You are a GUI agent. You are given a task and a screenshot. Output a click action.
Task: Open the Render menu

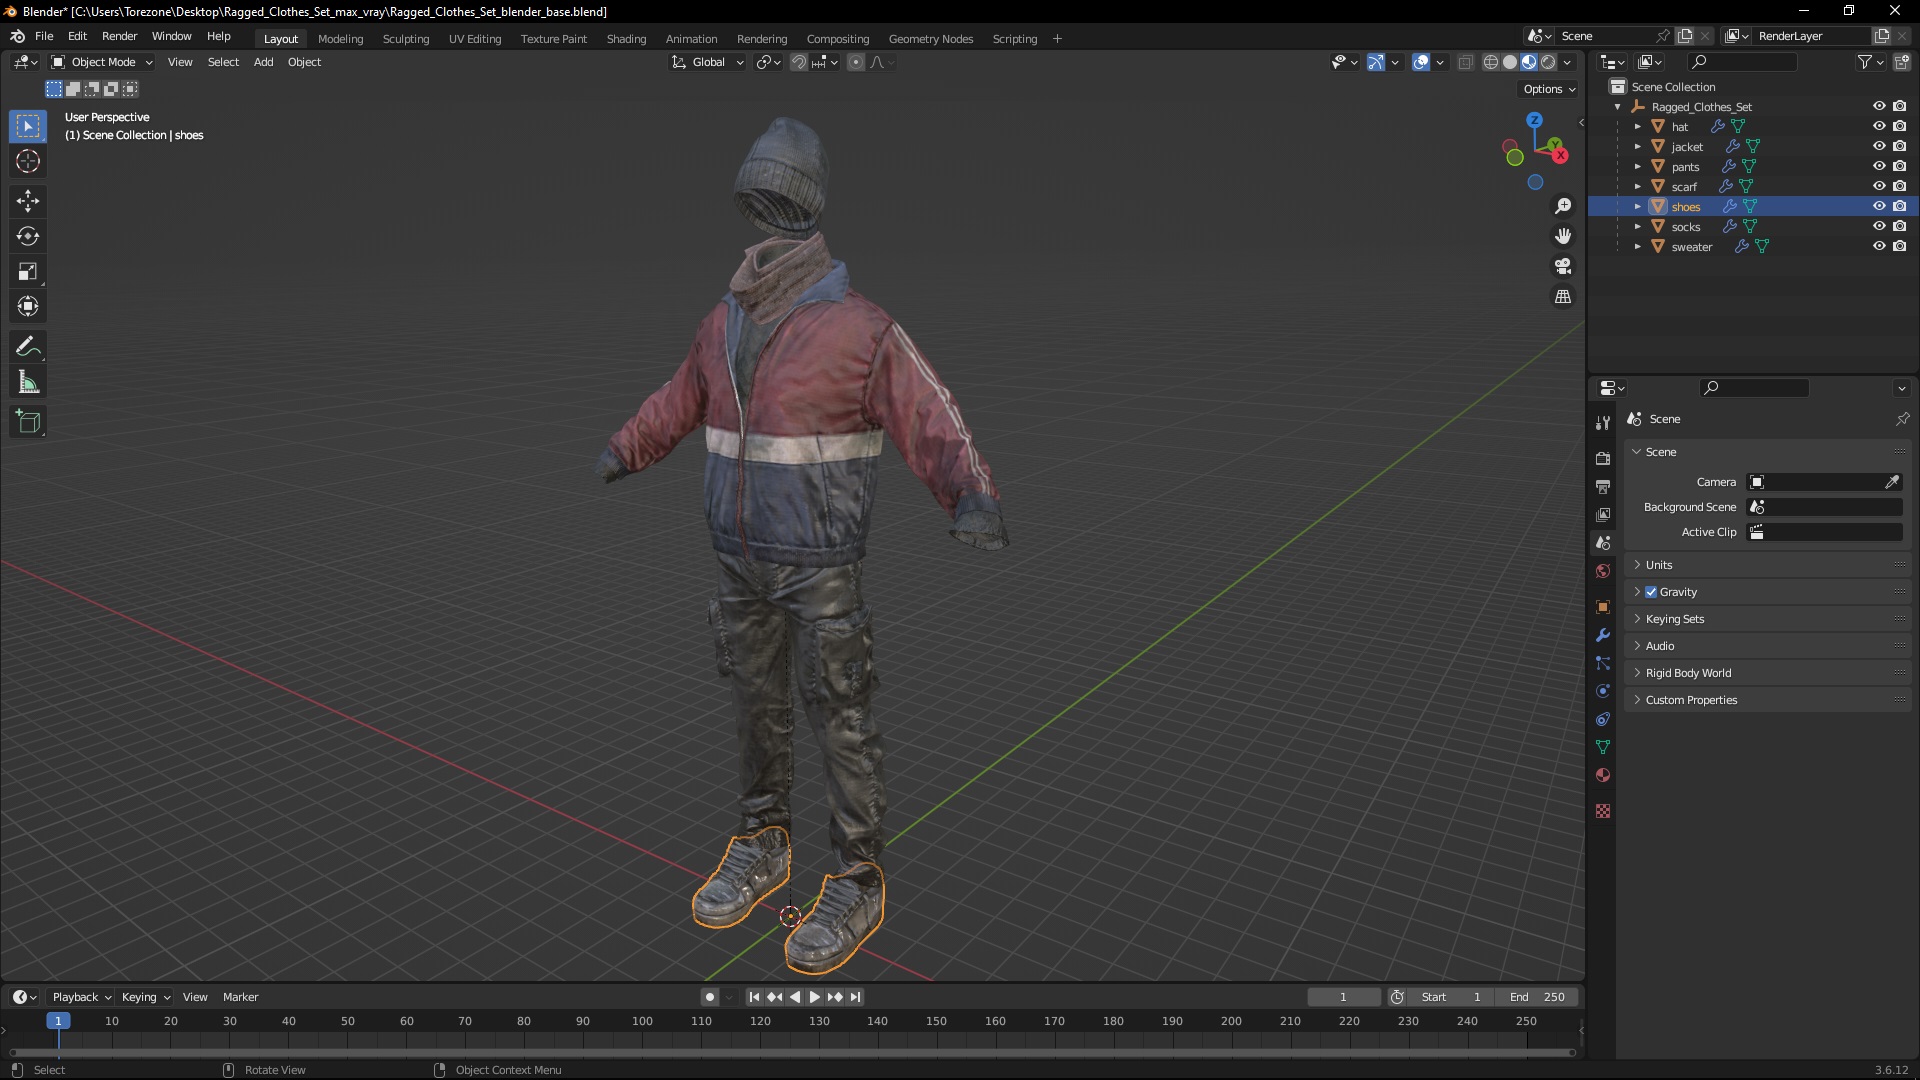(x=119, y=36)
